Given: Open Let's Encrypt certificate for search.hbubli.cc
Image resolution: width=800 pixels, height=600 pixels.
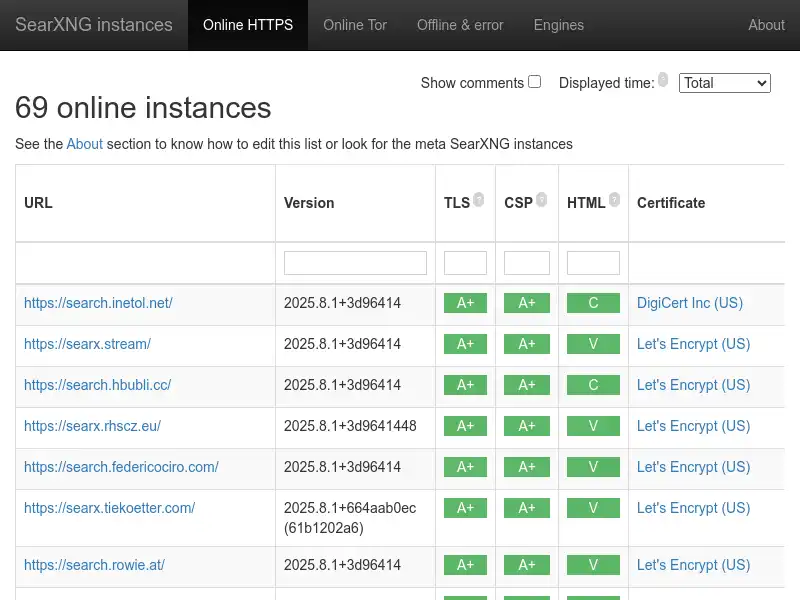Looking at the screenshot, I should [x=693, y=385].
